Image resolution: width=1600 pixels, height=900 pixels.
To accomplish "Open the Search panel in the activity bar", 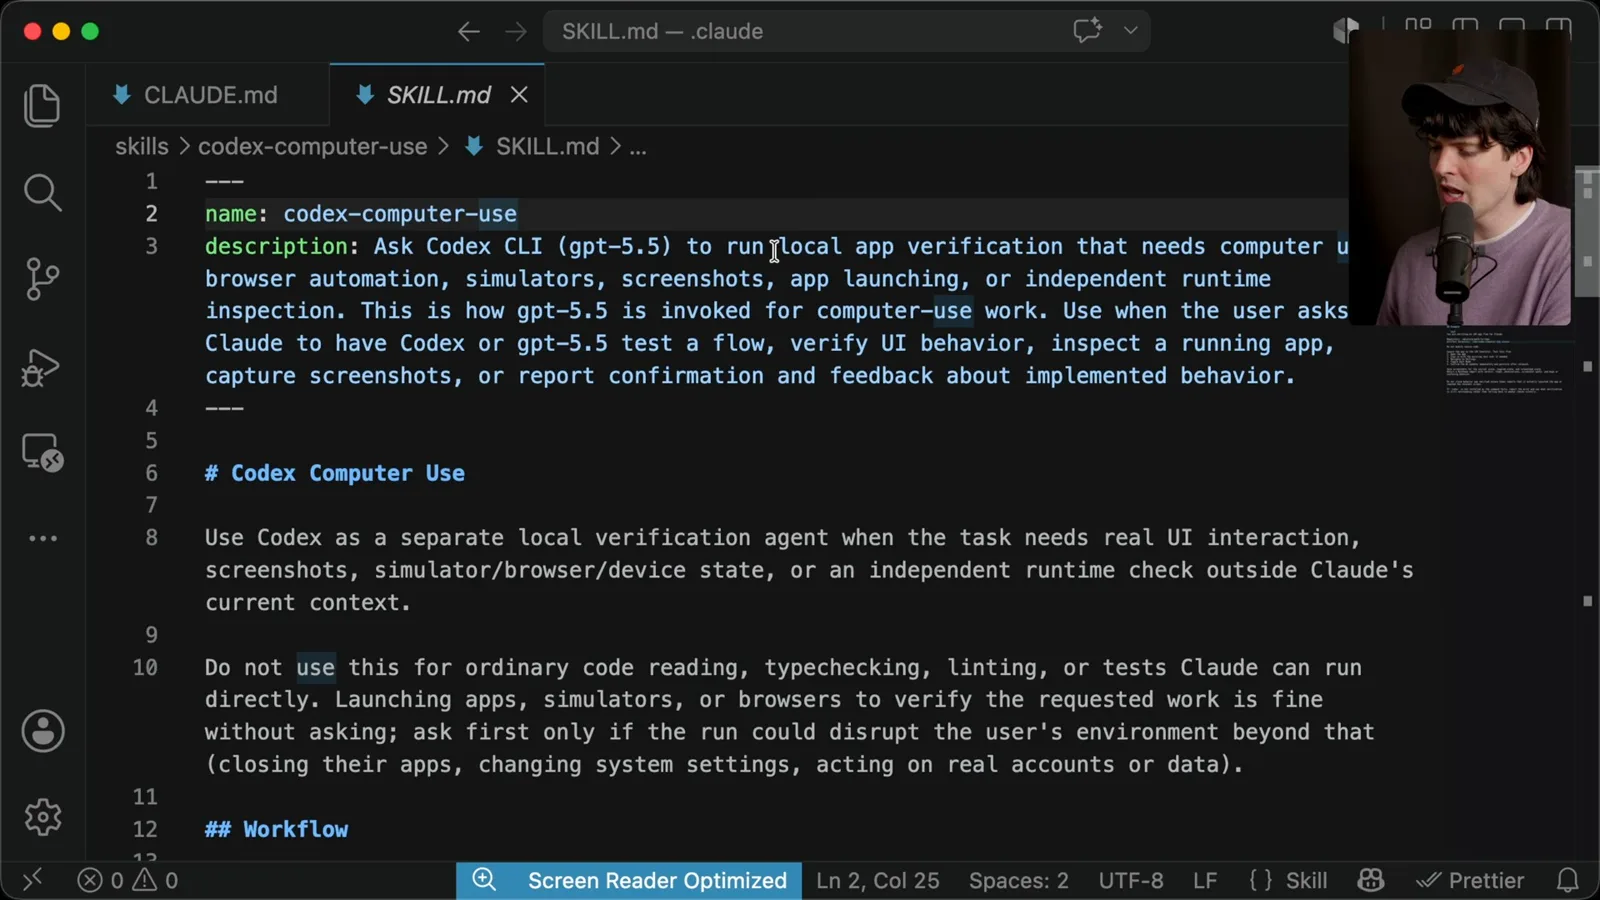I will [42, 192].
